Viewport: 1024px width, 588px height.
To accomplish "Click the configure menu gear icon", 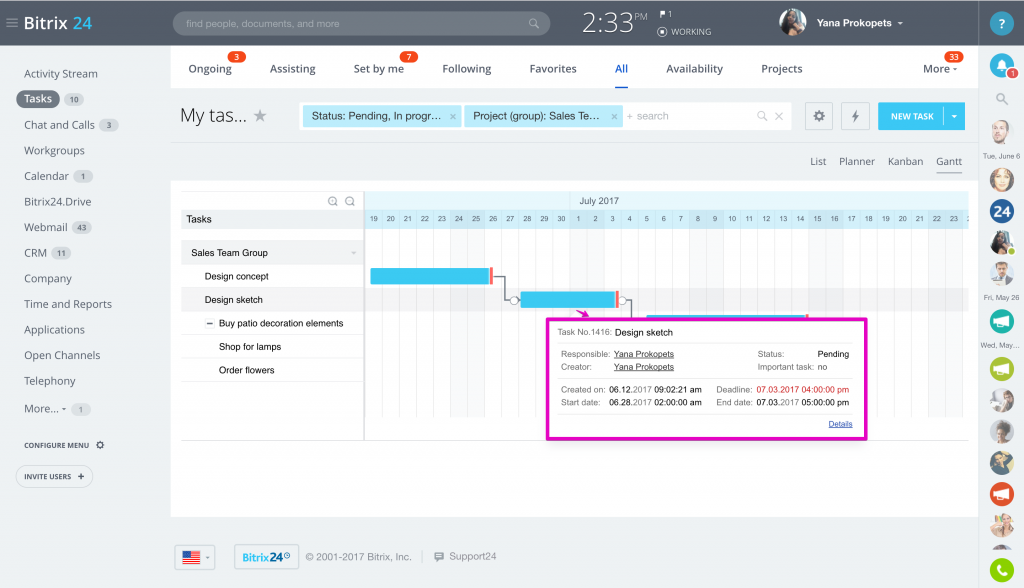I will coord(100,445).
